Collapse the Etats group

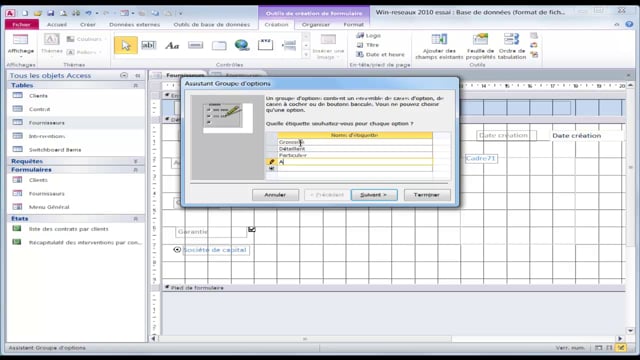(x=136, y=219)
